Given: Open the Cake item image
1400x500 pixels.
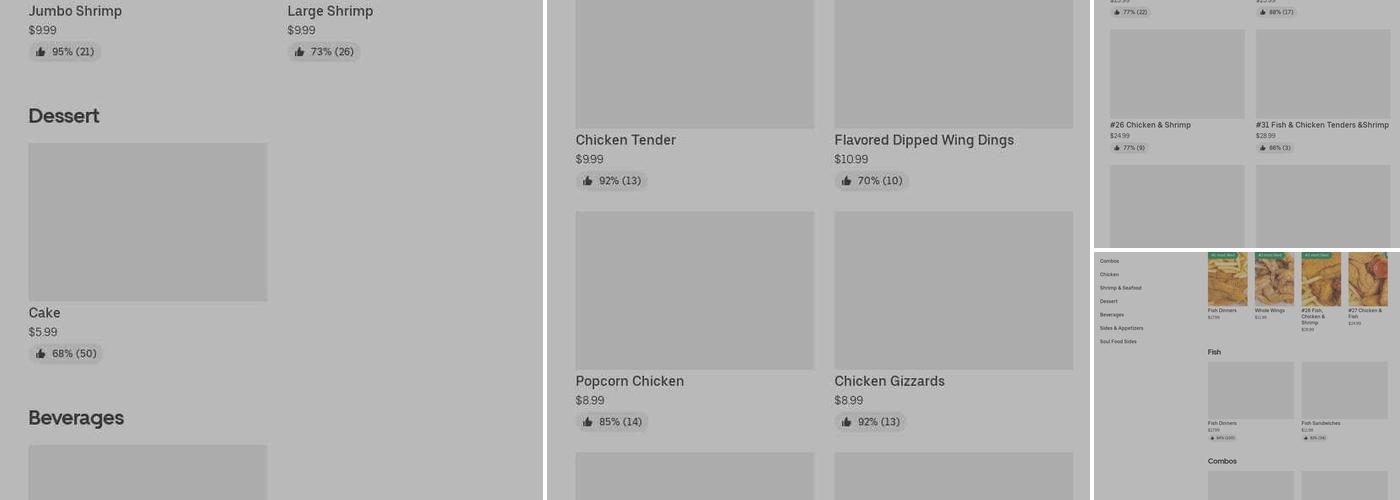Looking at the screenshot, I should (x=148, y=222).
